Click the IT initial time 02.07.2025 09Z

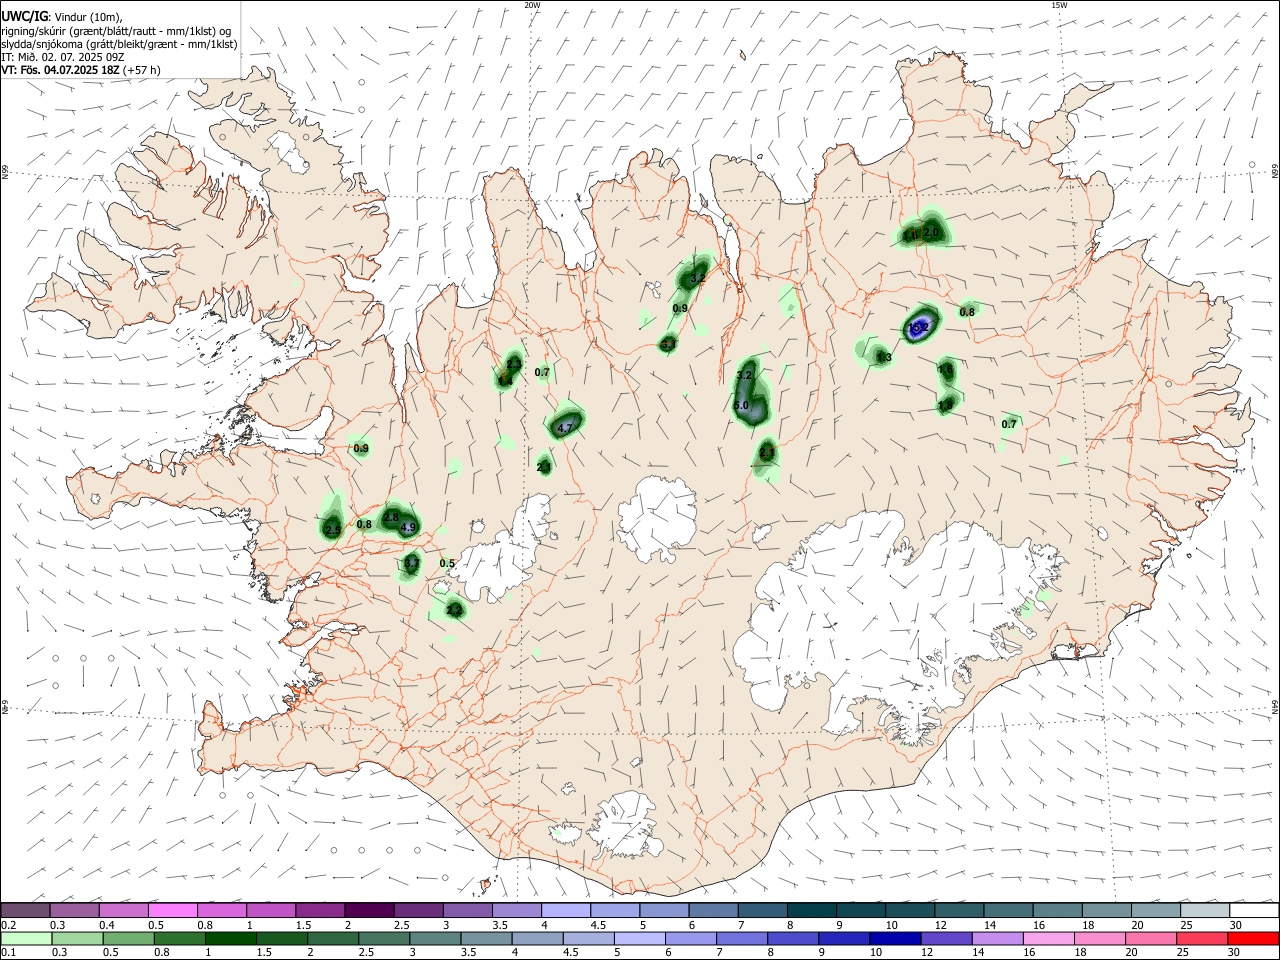tap(63, 56)
